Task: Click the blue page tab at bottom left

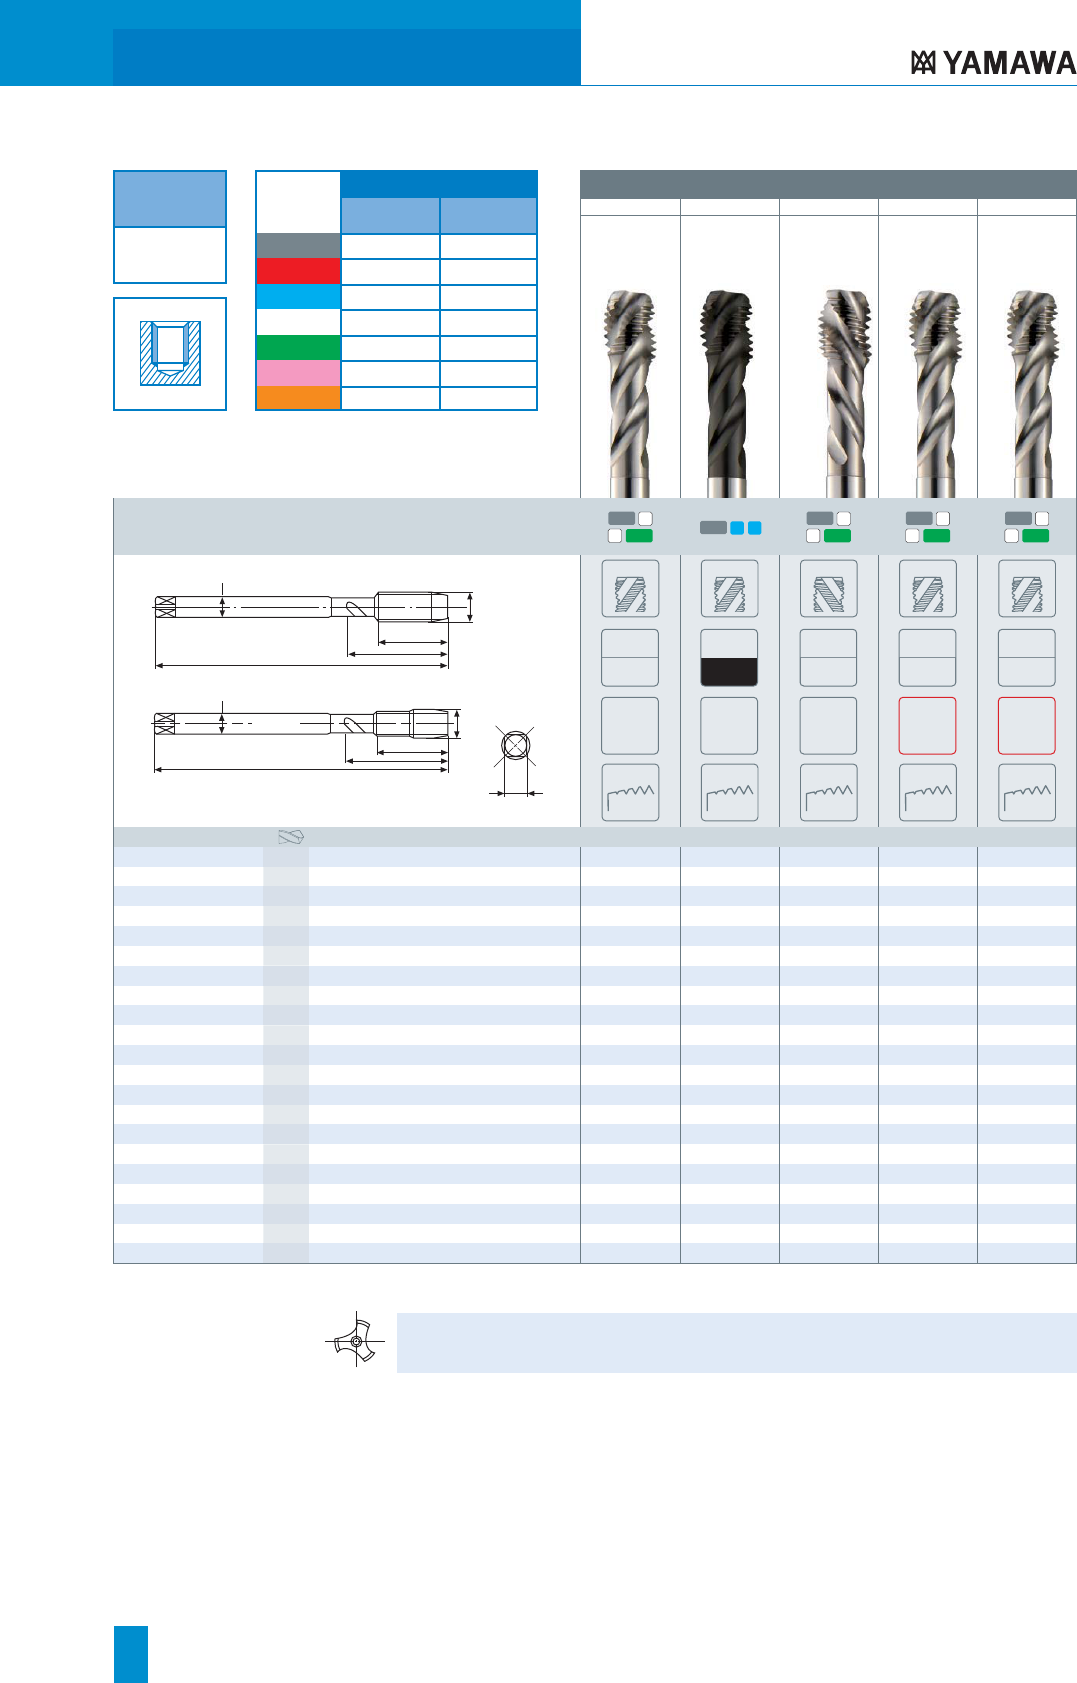Action: (x=131, y=1654)
